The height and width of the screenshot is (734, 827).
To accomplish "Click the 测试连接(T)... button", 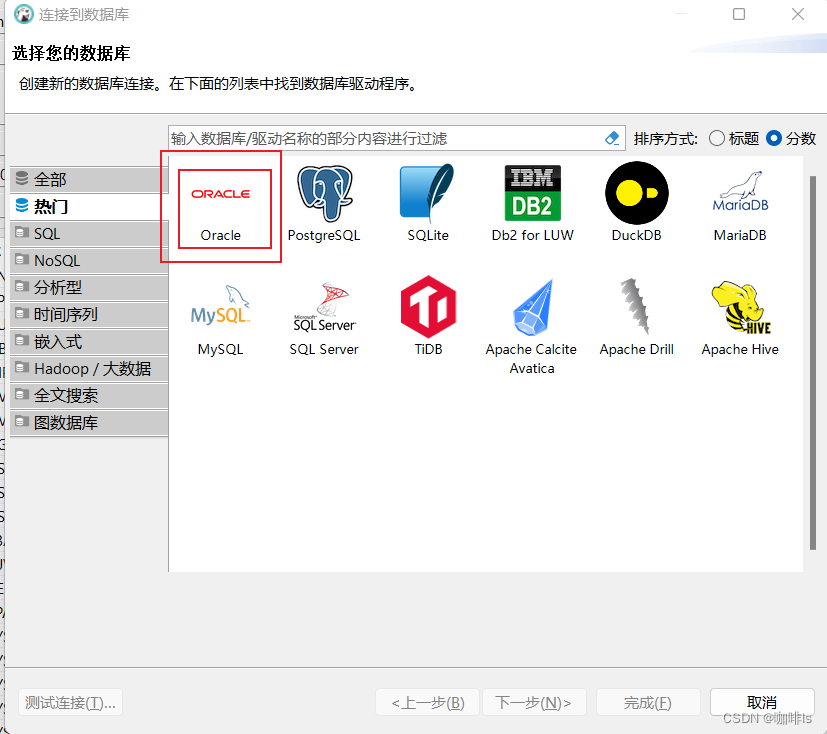I will tap(70, 702).
